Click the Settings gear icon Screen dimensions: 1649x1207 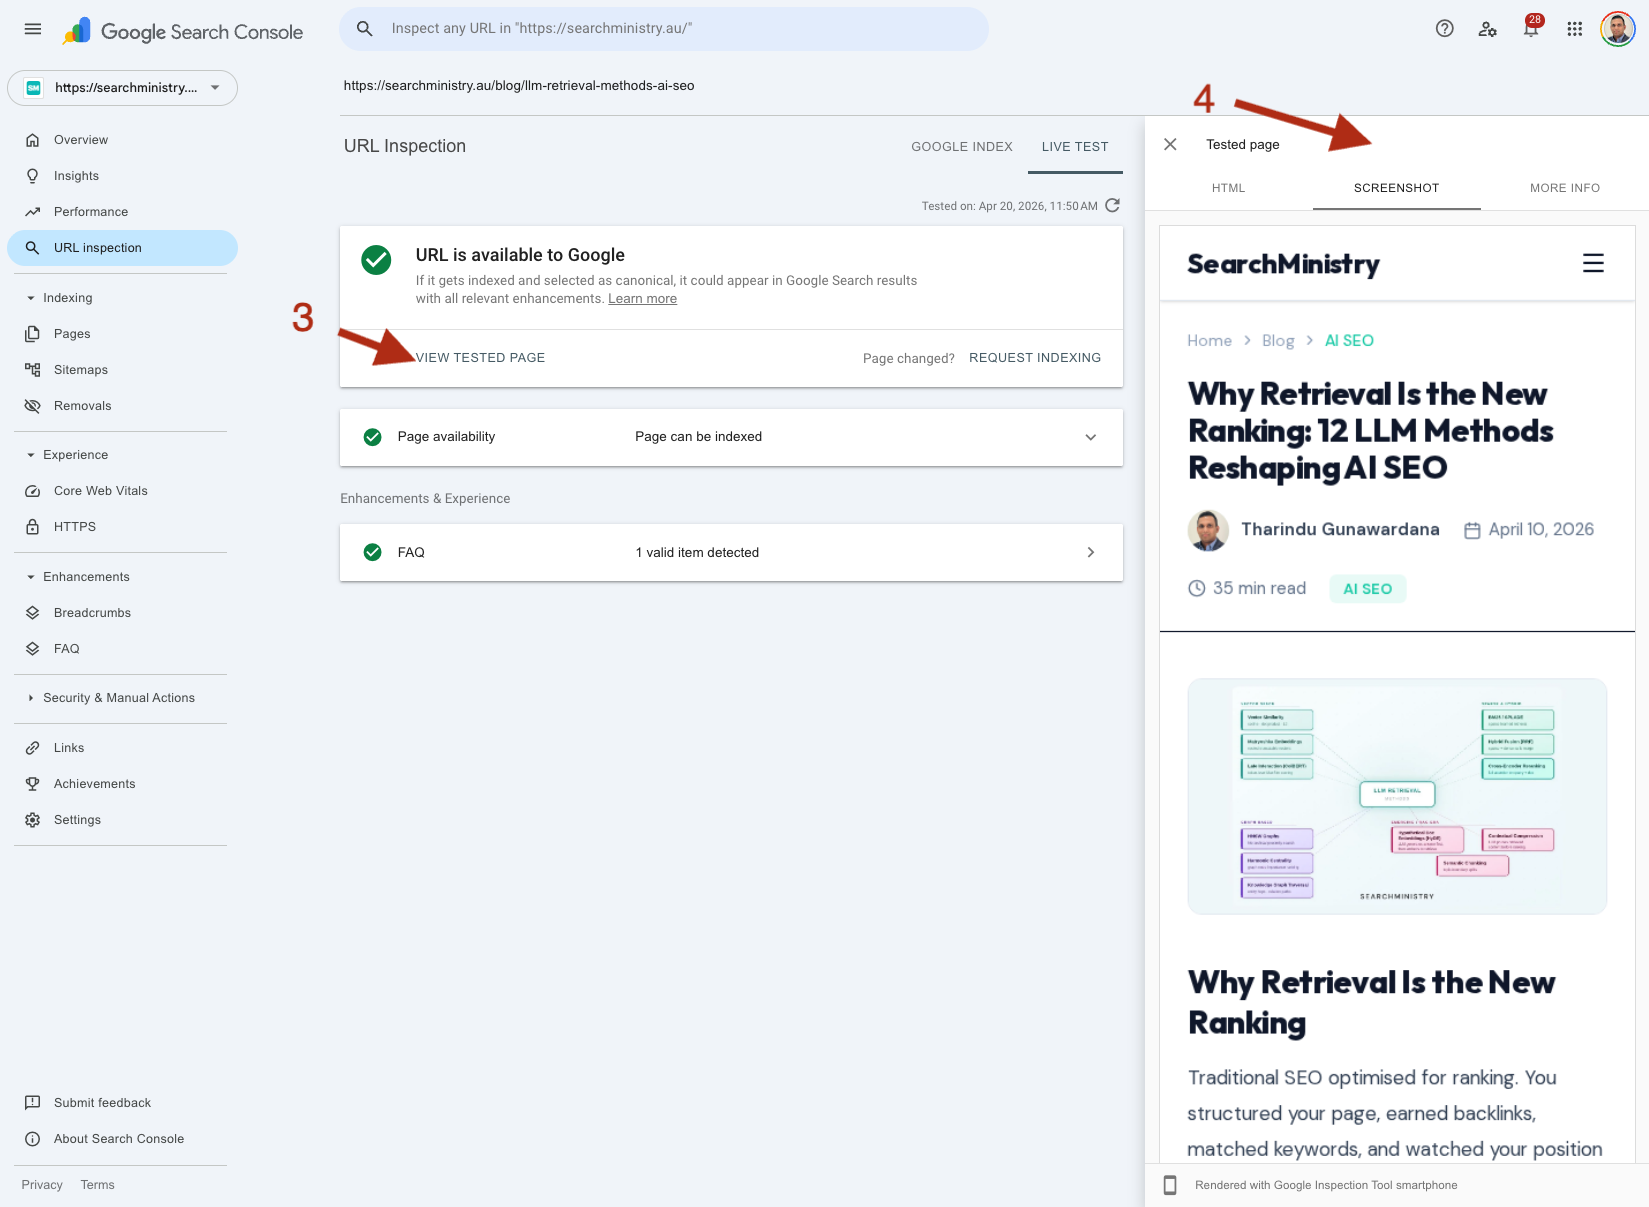(33, 820)
